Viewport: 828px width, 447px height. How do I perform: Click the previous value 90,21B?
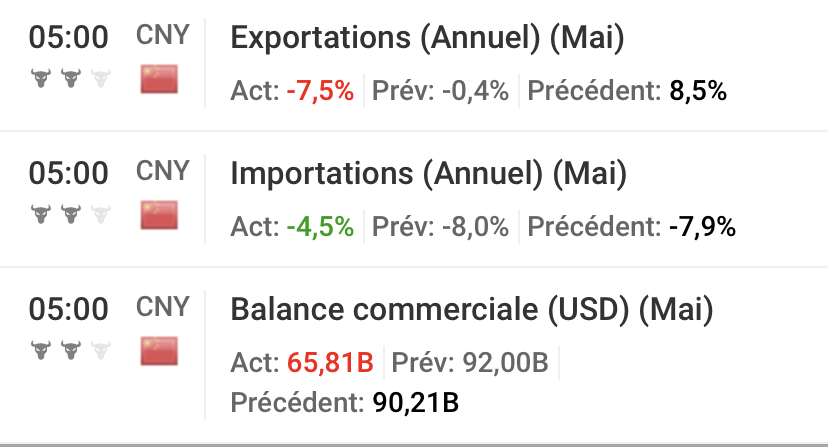coord(415,404)
